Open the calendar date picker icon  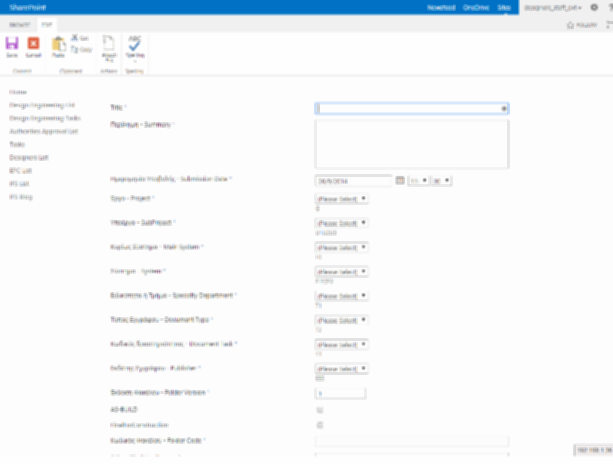(400, 180)
